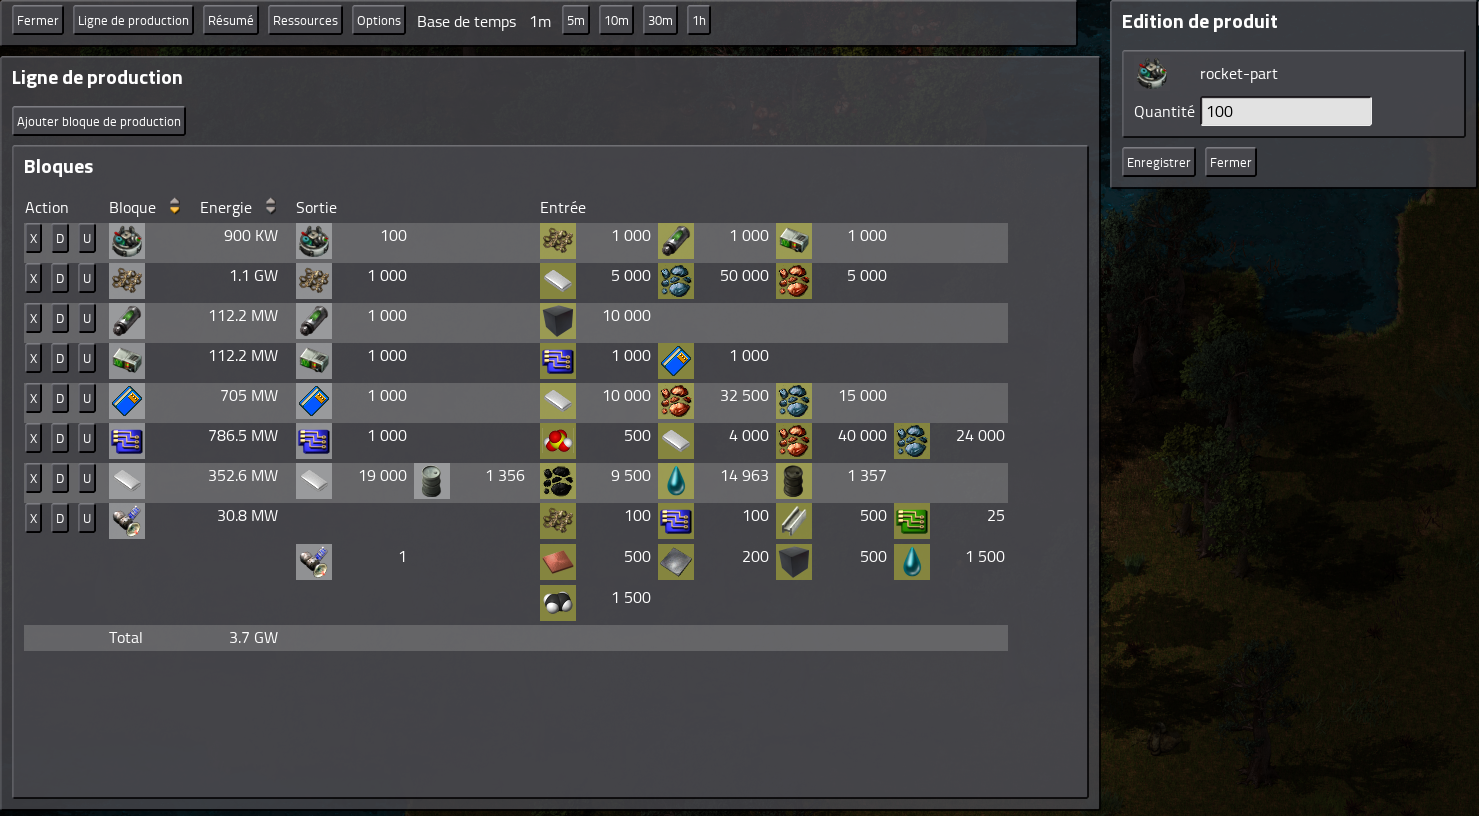The height and width of the screenshot is (816, 1479).
Task: Click rocket-part icon in Bloque column
Action: [x=127, y=241]
